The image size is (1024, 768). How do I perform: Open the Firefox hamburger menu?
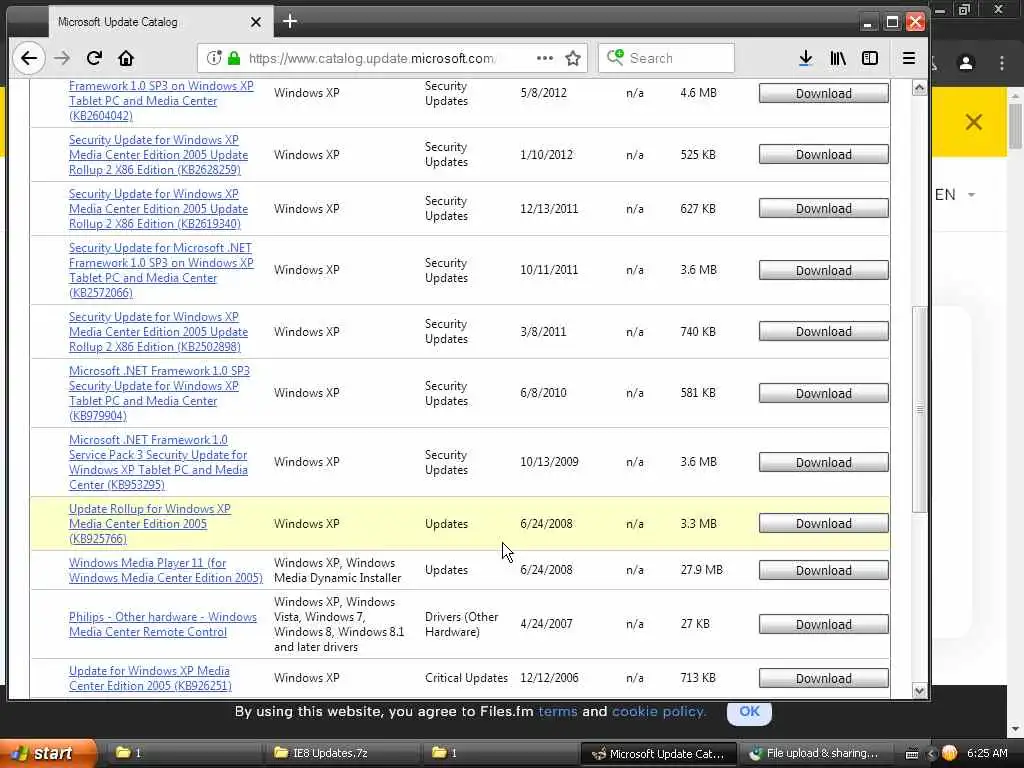908,58
